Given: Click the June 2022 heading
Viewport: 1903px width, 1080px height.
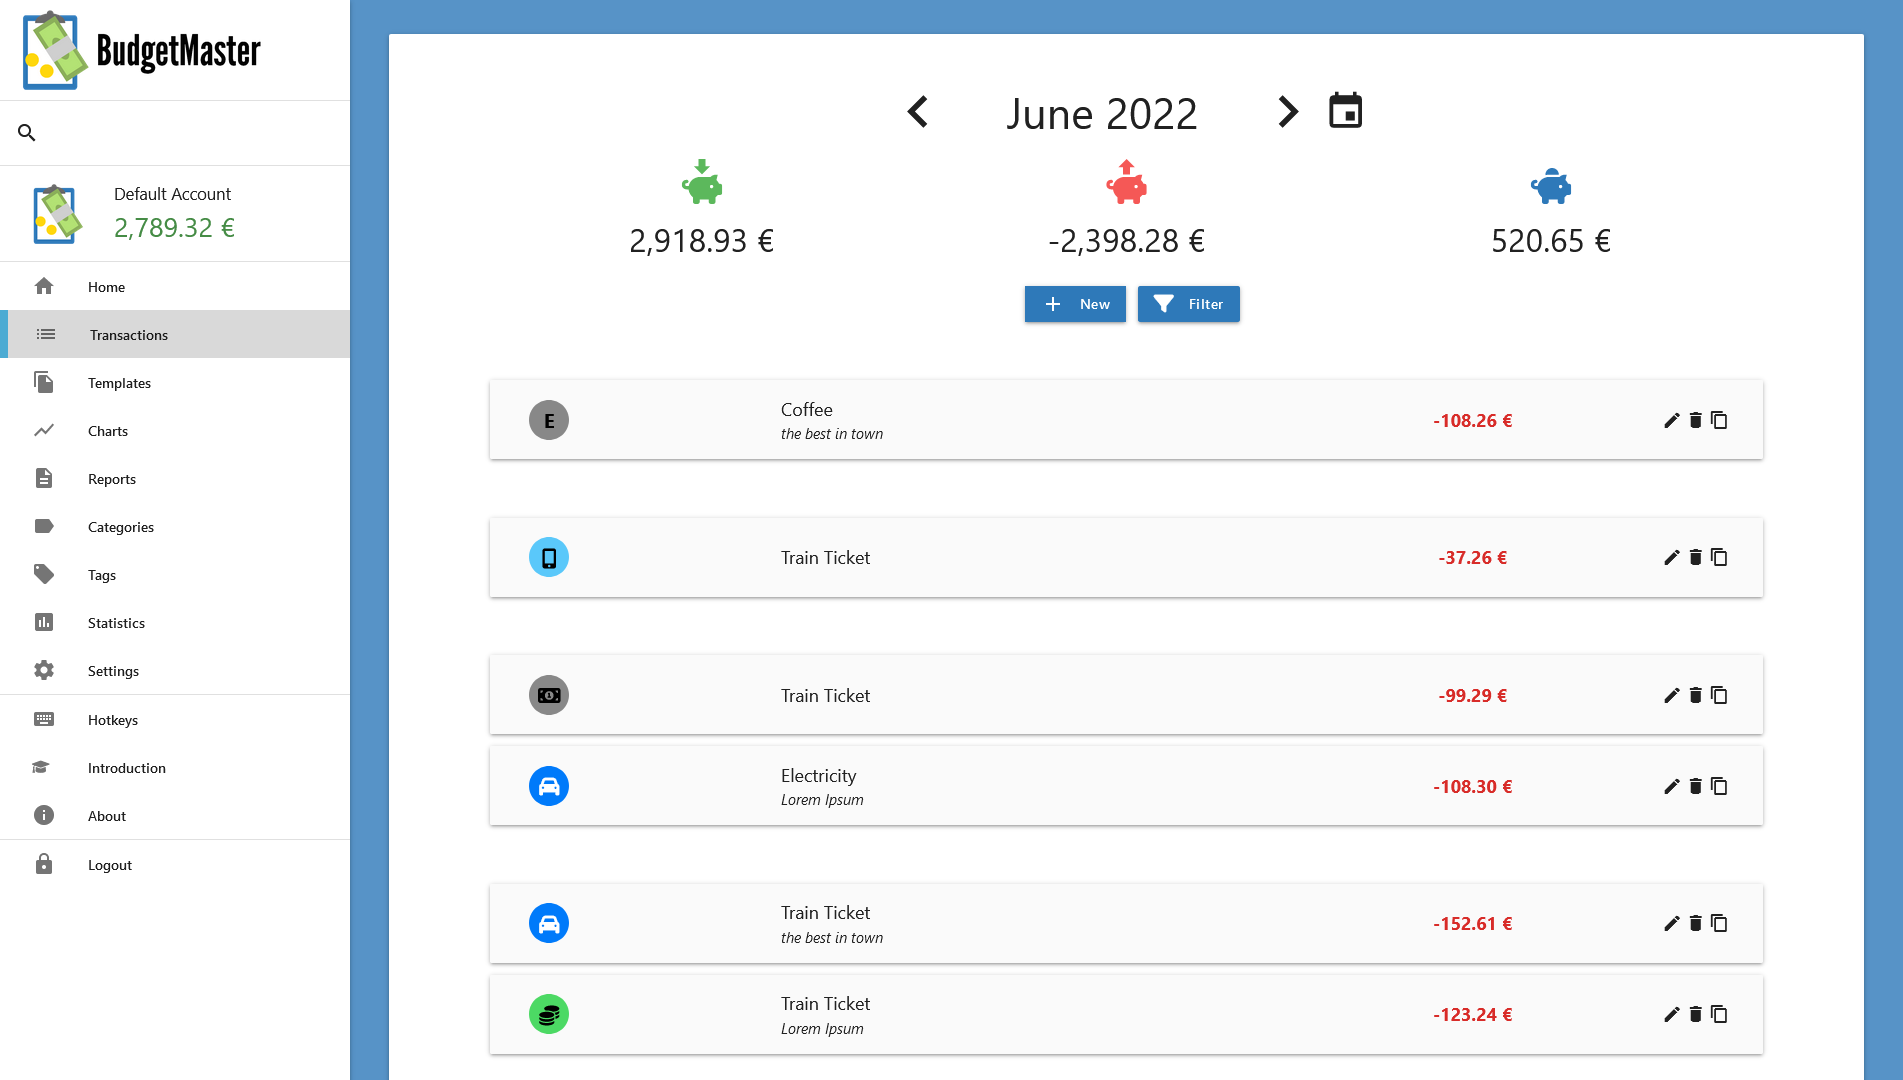Looking at the screenshot, I should pyautogui.click(x=1101, y=114).
